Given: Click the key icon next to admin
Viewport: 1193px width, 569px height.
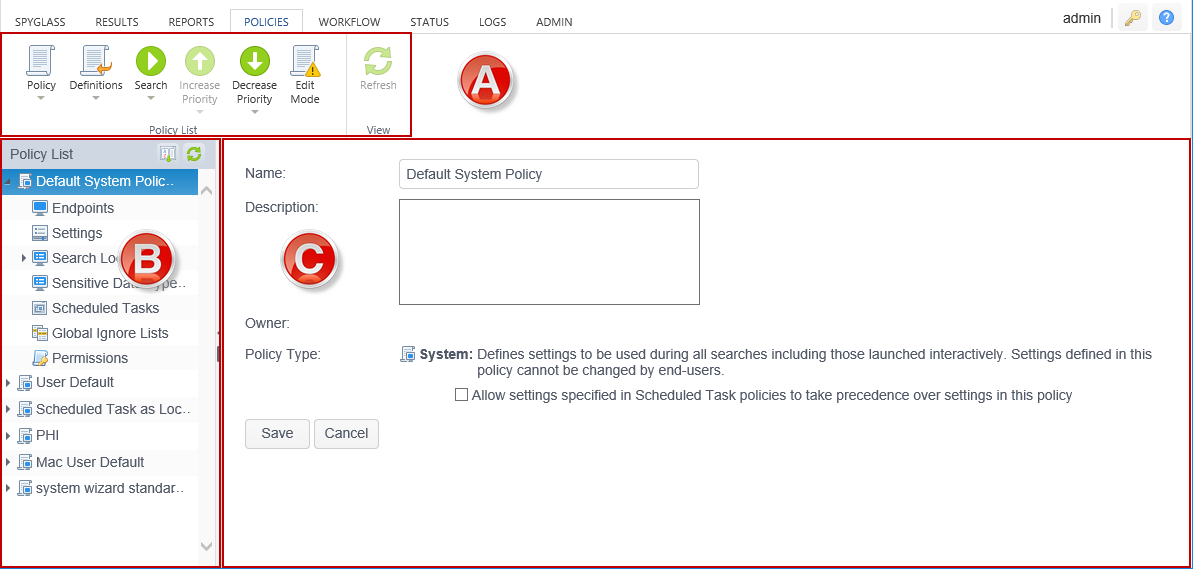Looking at the screenshot, I should (1132, 18).
